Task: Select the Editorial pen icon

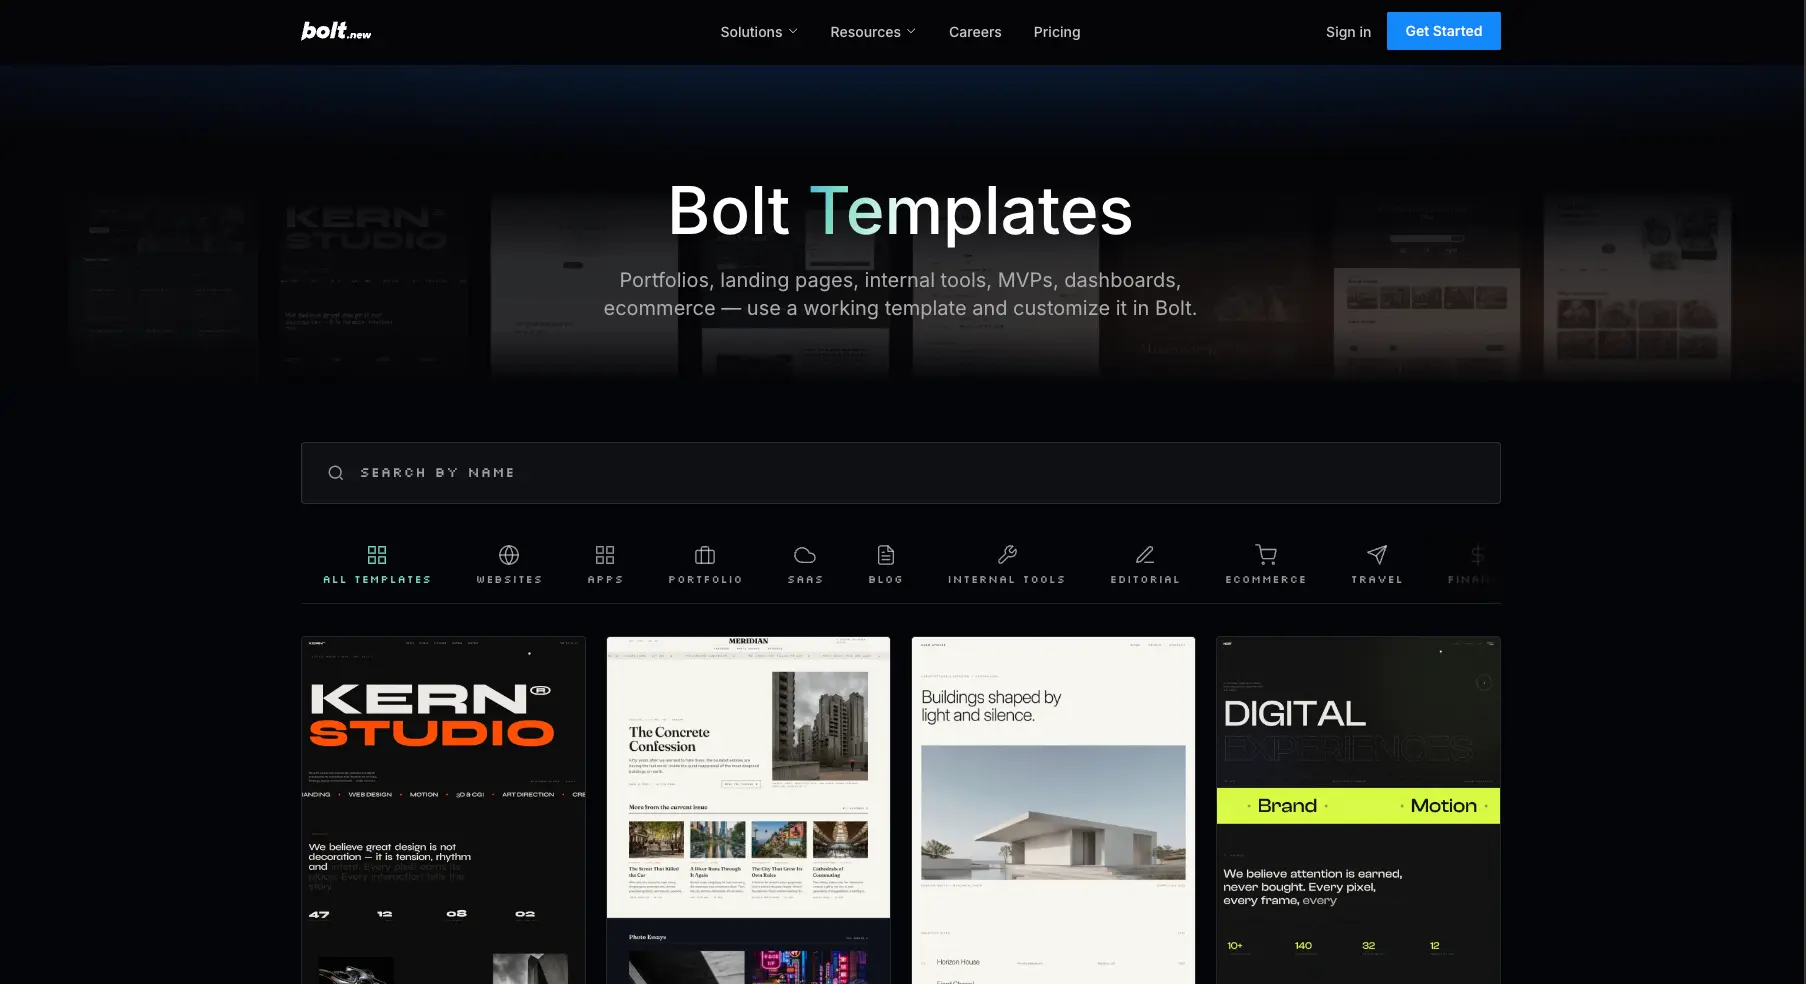Action: point(1145,555)
